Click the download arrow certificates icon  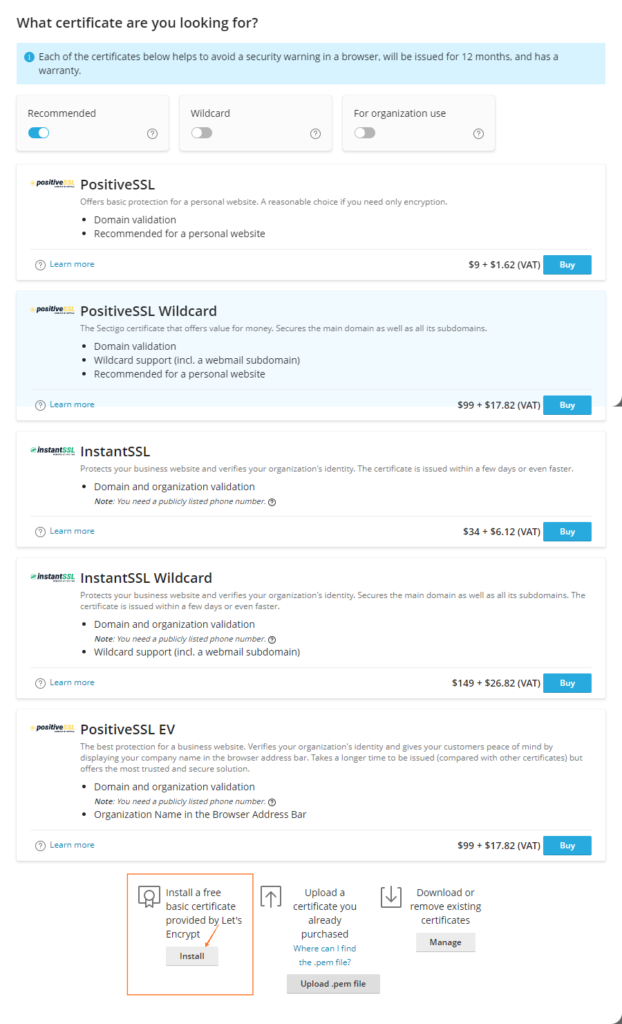point(391,897)
